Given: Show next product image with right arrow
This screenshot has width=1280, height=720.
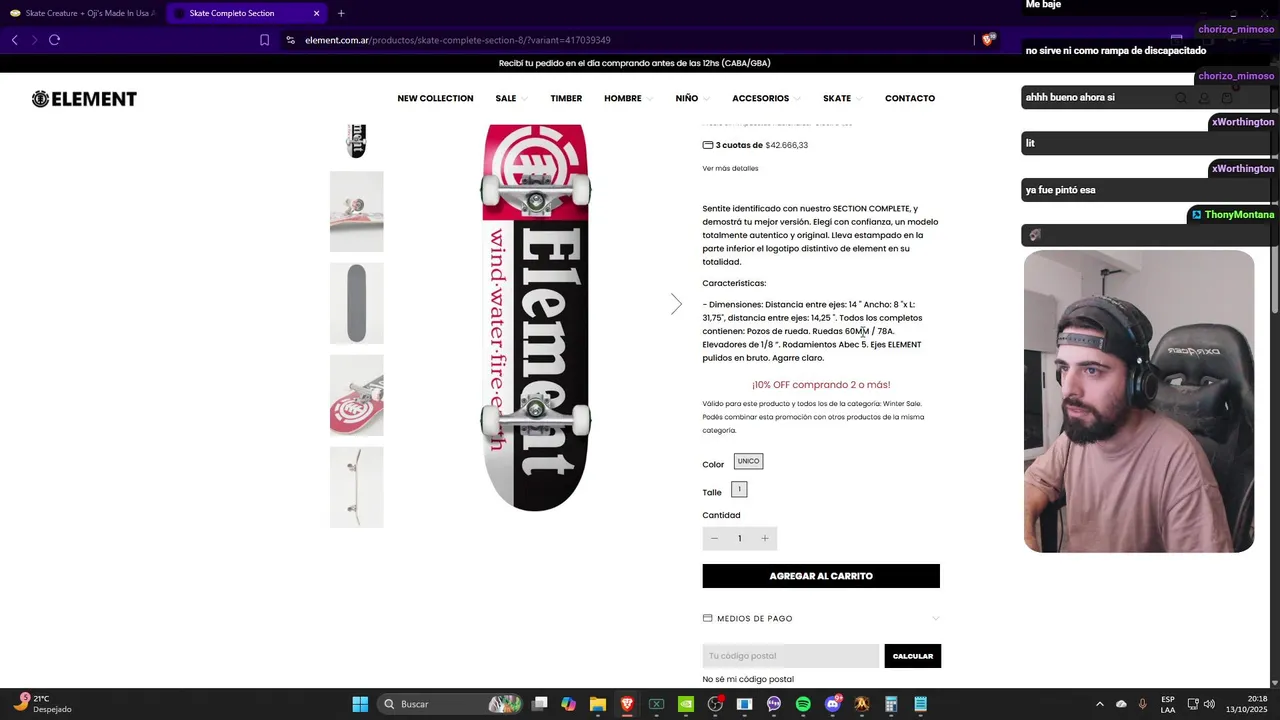Looking at the screenshot, I should pyautogui.click(x=676, y=304).
